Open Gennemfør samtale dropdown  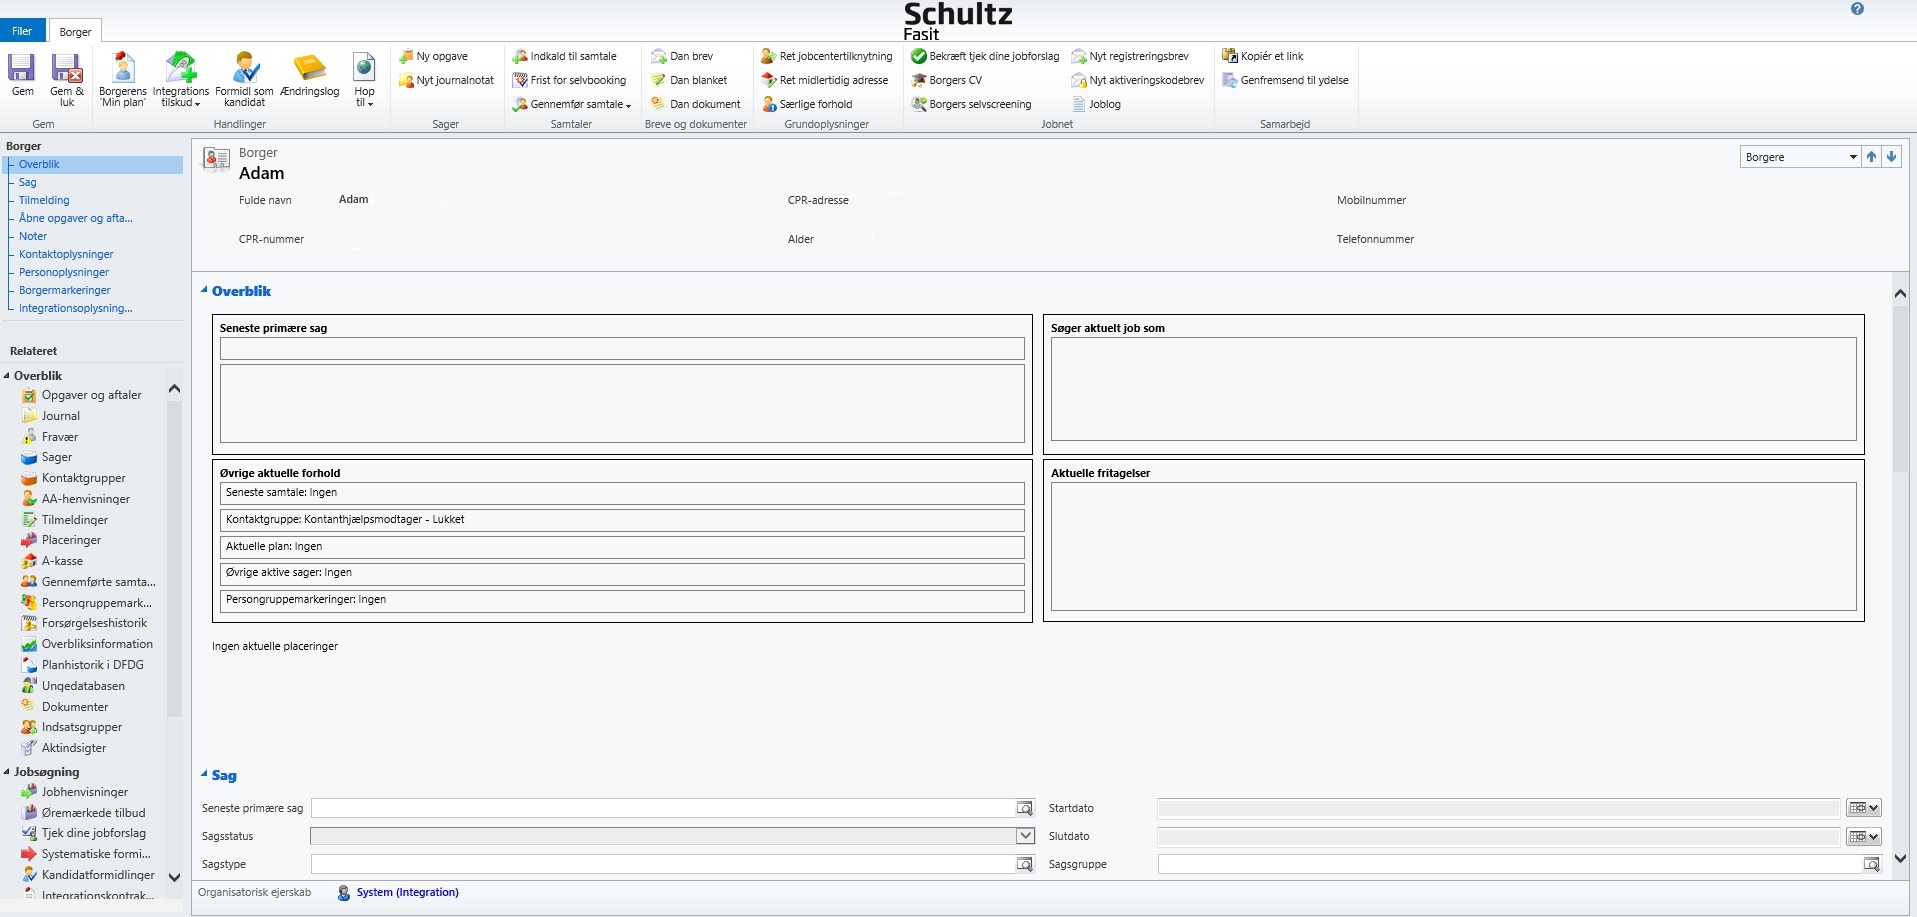pyautogui.click(x=572, y=104)
